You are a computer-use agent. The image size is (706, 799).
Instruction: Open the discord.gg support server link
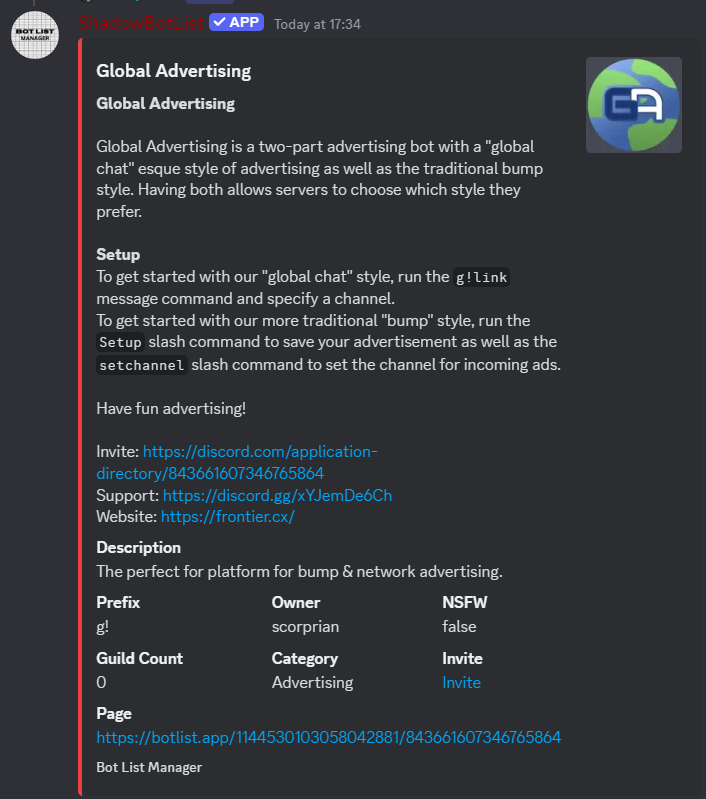click(277, 495)
